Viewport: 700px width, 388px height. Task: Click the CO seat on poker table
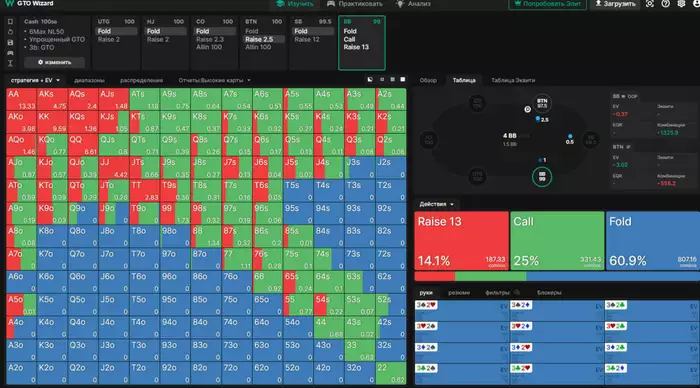click(477, 104)
